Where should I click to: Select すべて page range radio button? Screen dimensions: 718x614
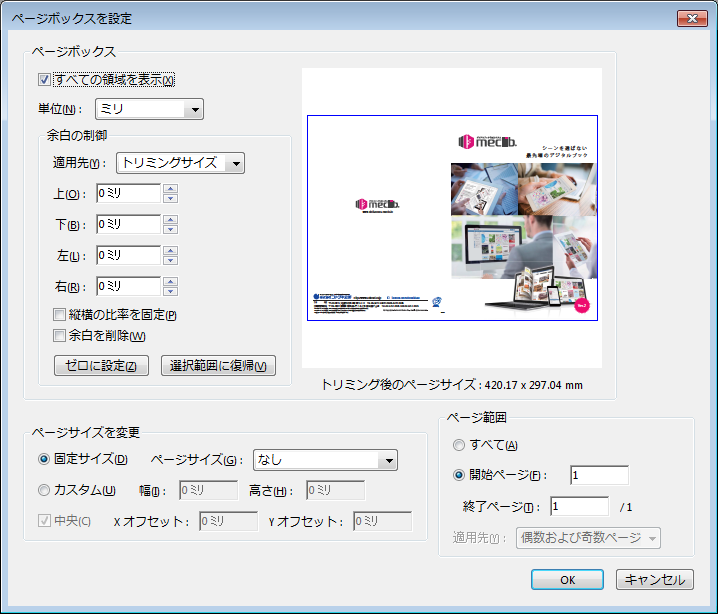click(460, 445)
